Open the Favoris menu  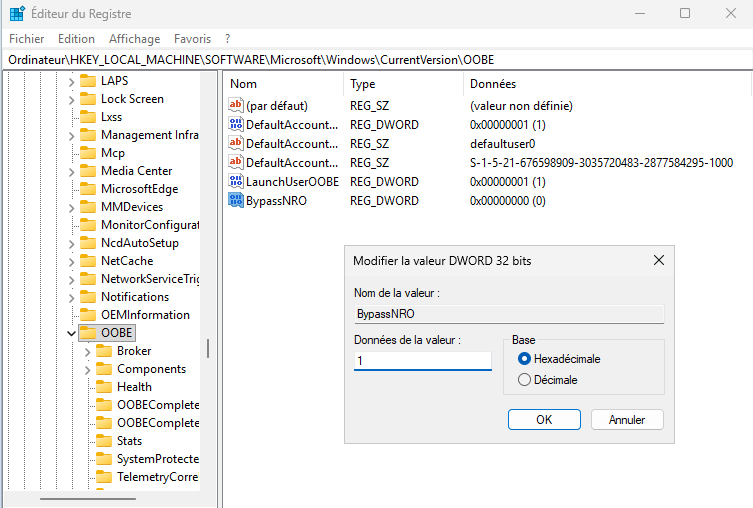coord(192,39)
